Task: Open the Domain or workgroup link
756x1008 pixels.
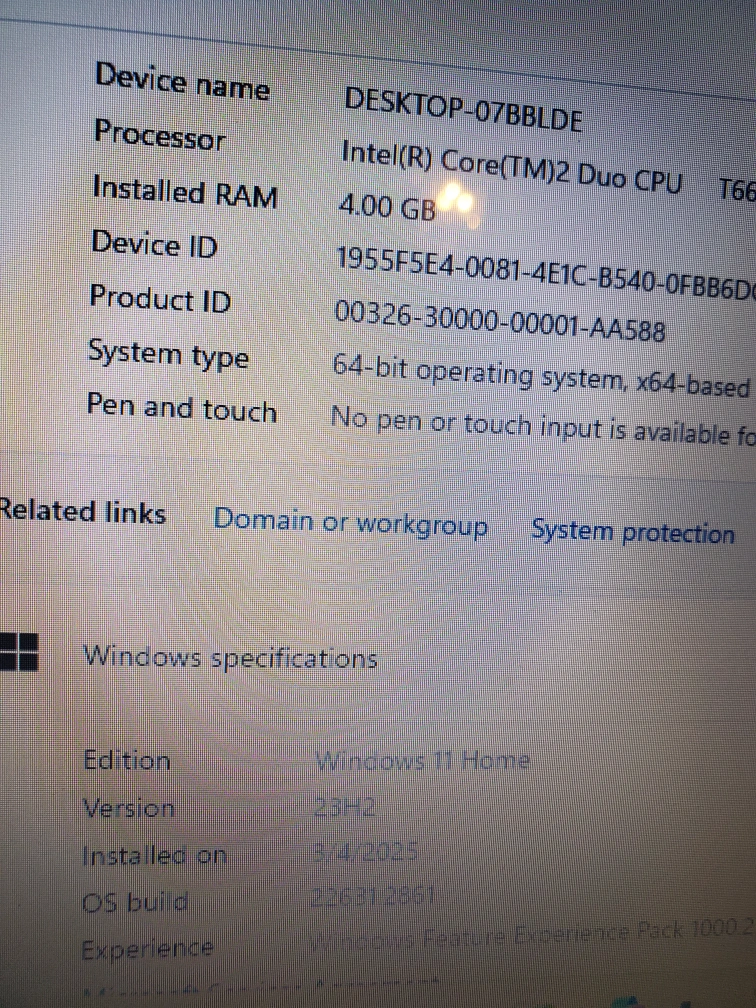Action: (350, 523)
